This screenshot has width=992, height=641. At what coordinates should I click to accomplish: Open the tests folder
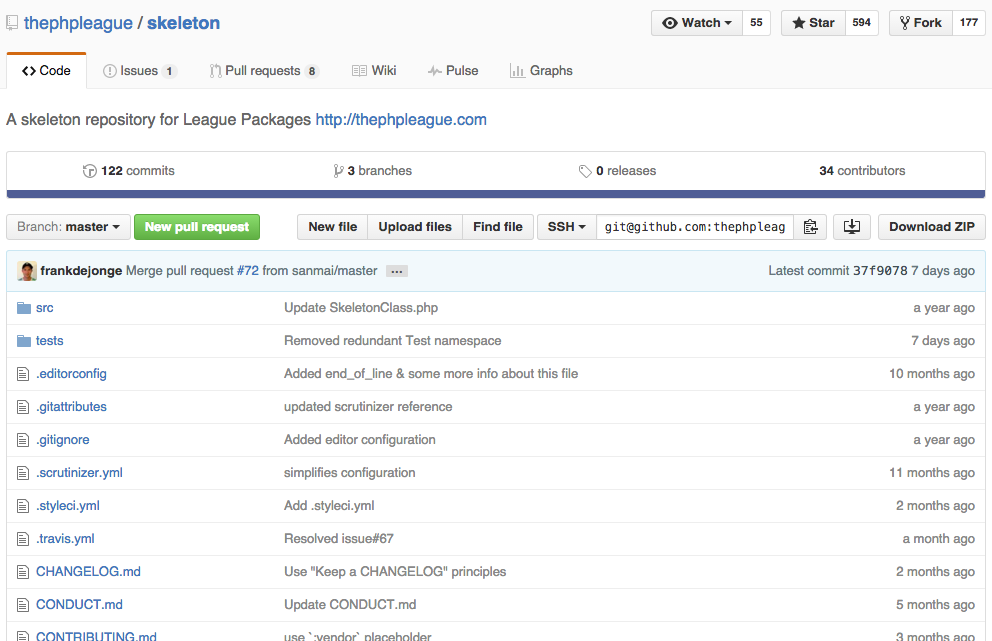49,341
